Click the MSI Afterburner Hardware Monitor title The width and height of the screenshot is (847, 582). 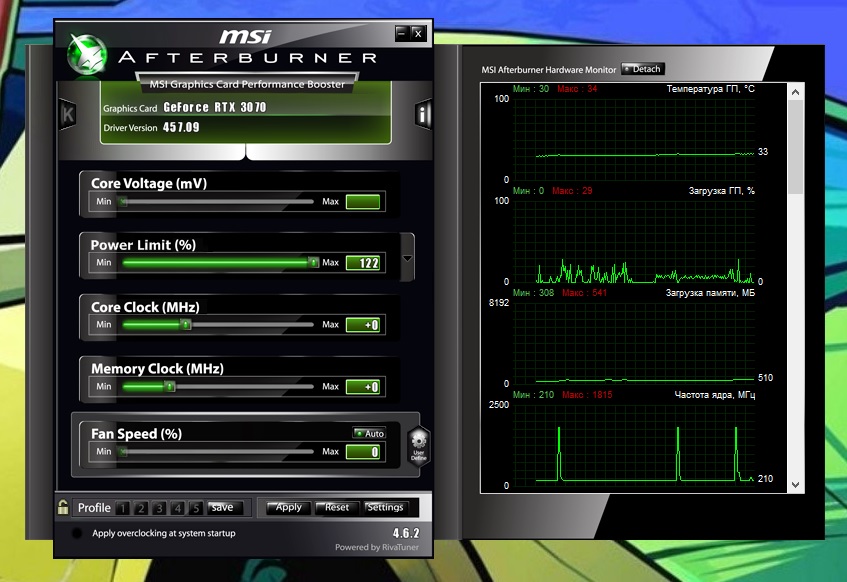tap(548, 70)
